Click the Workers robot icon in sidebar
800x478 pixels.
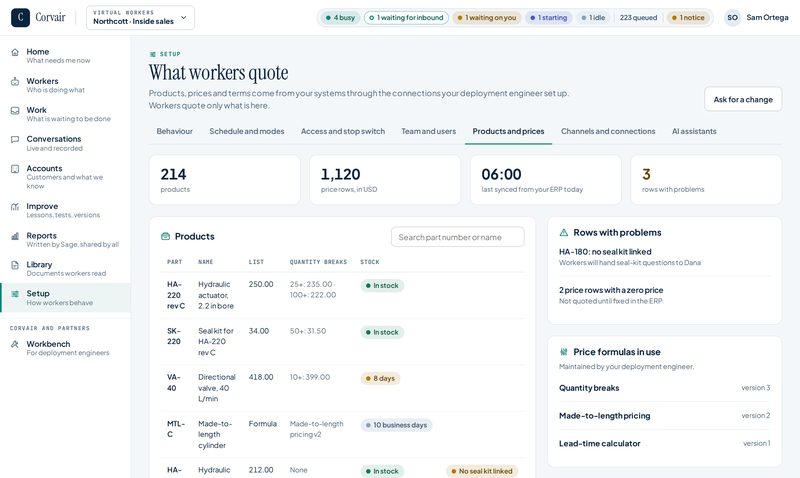(x=15, y=82)
